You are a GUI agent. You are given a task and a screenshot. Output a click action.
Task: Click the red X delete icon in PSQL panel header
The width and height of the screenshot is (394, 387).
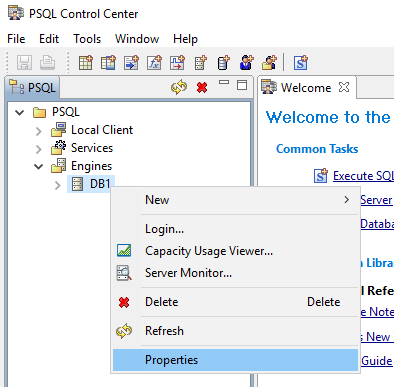[202, 87]
